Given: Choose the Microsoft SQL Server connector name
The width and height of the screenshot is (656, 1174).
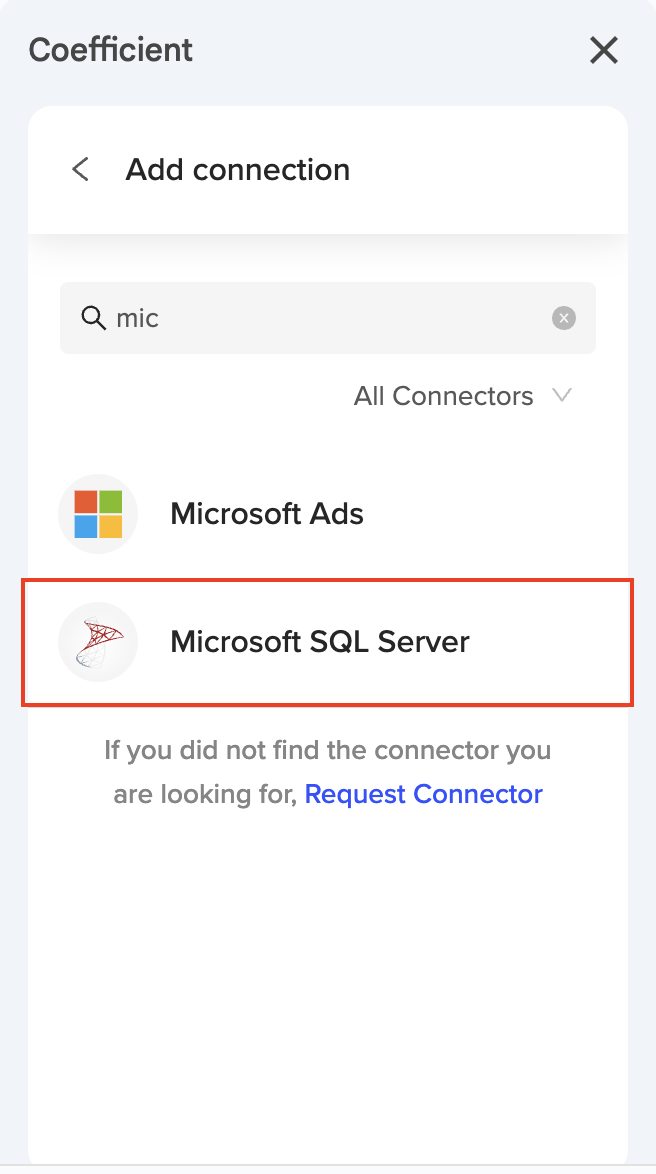Looking at the screenshot, I should 320,641.
